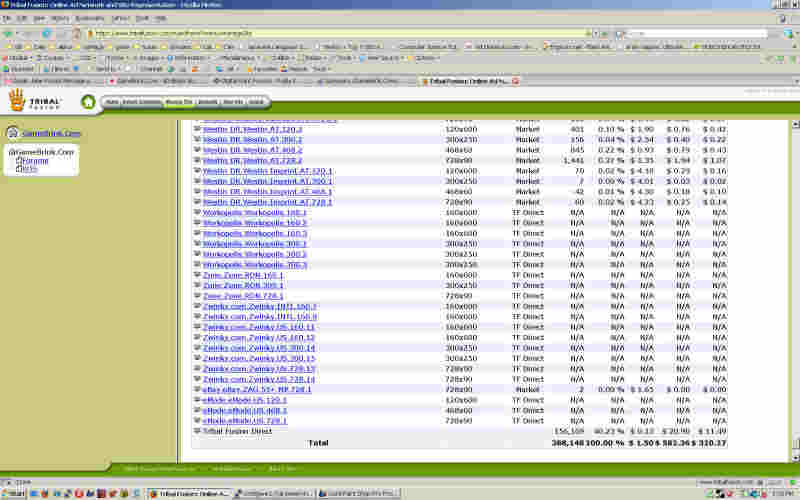Open the GameBrink.Com sidebar link
The image size is (800, 500).
(51, 133)
